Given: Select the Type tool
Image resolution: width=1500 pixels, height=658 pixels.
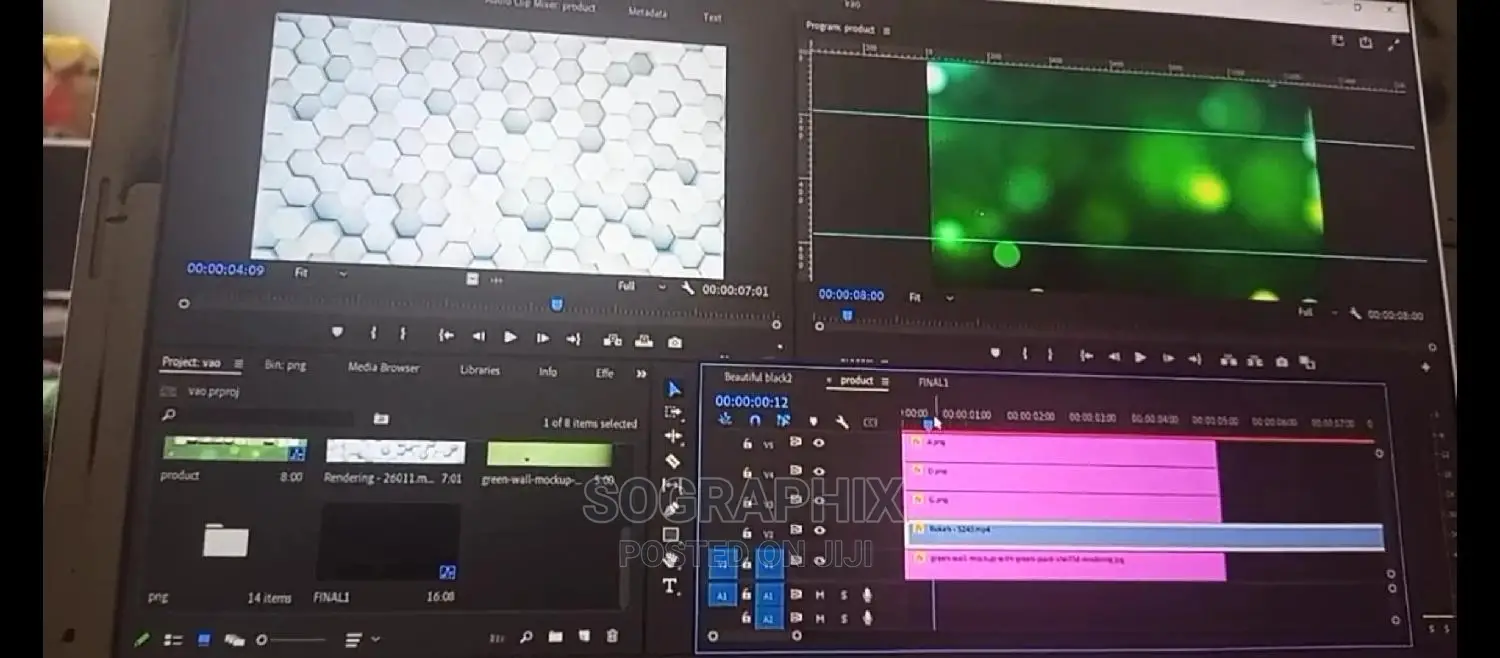Looking at the screenshot, I should tap(670, 586).
